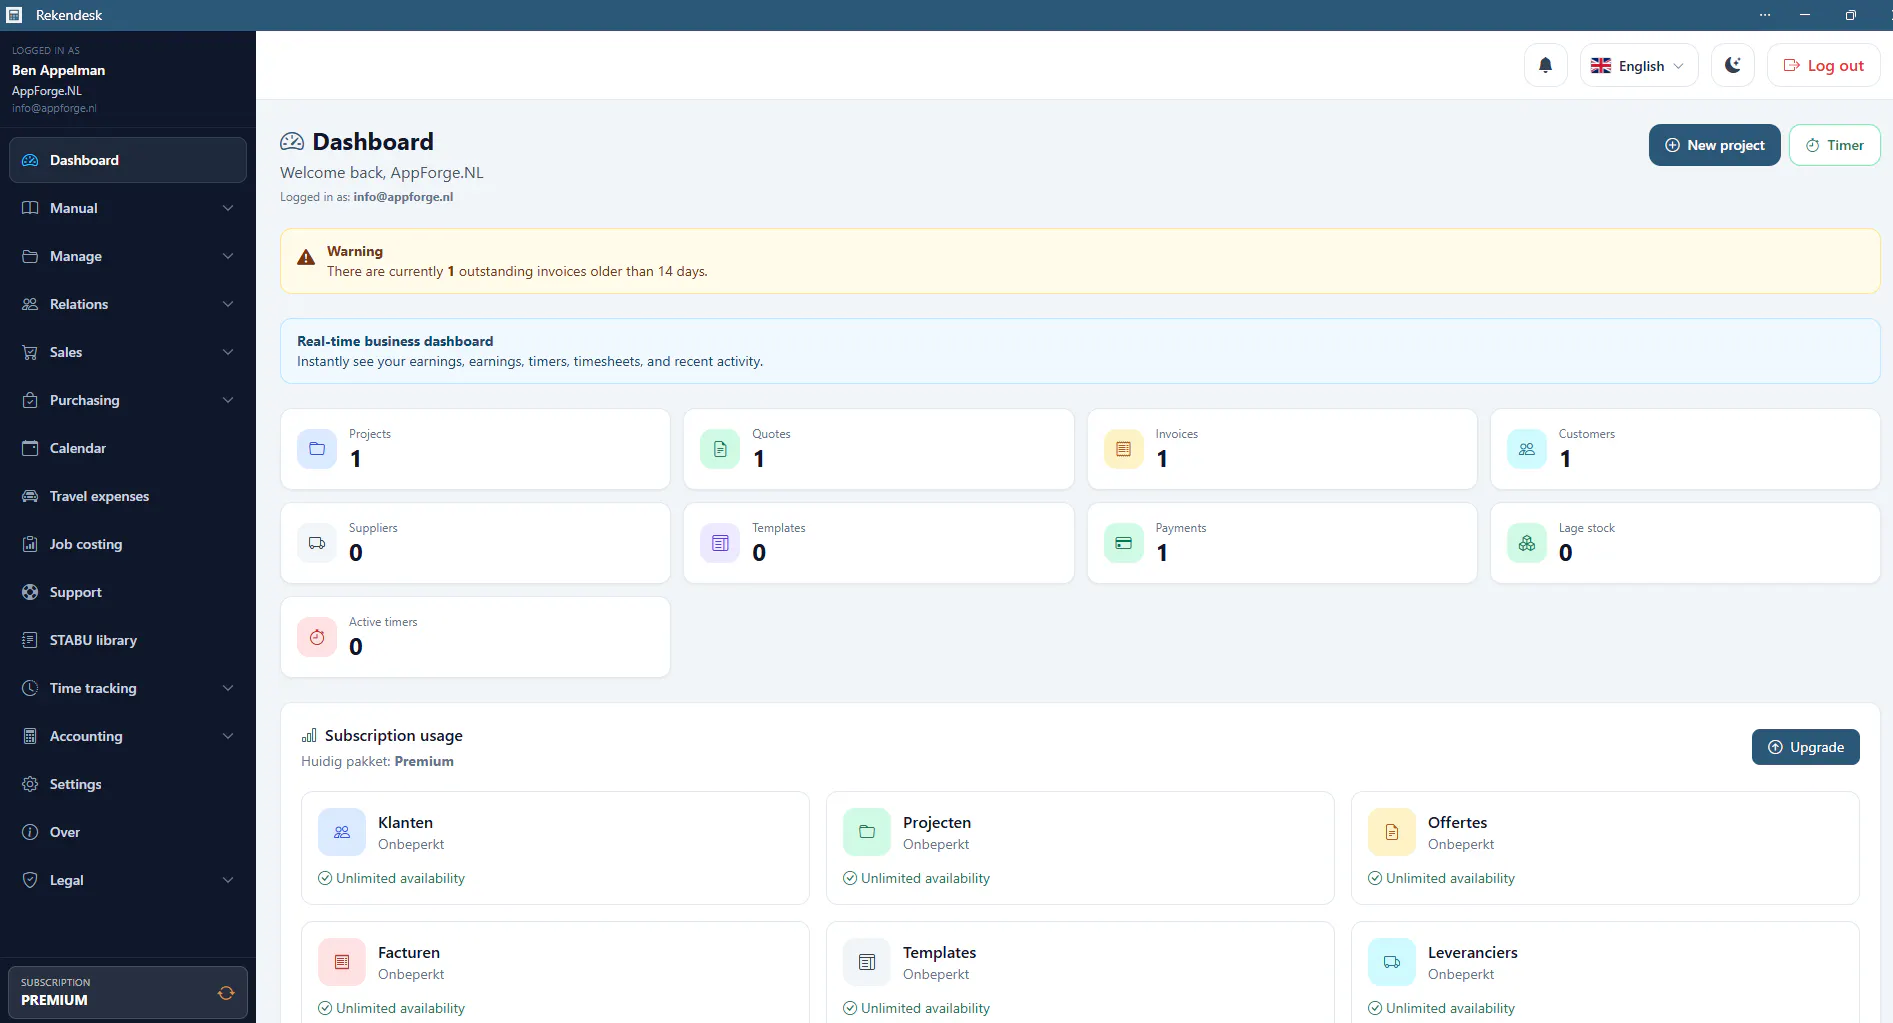This screenshot has height=1023, width=1893.
Task: Click the Rekendesk app icon in title bar
Action: point(14,15)
